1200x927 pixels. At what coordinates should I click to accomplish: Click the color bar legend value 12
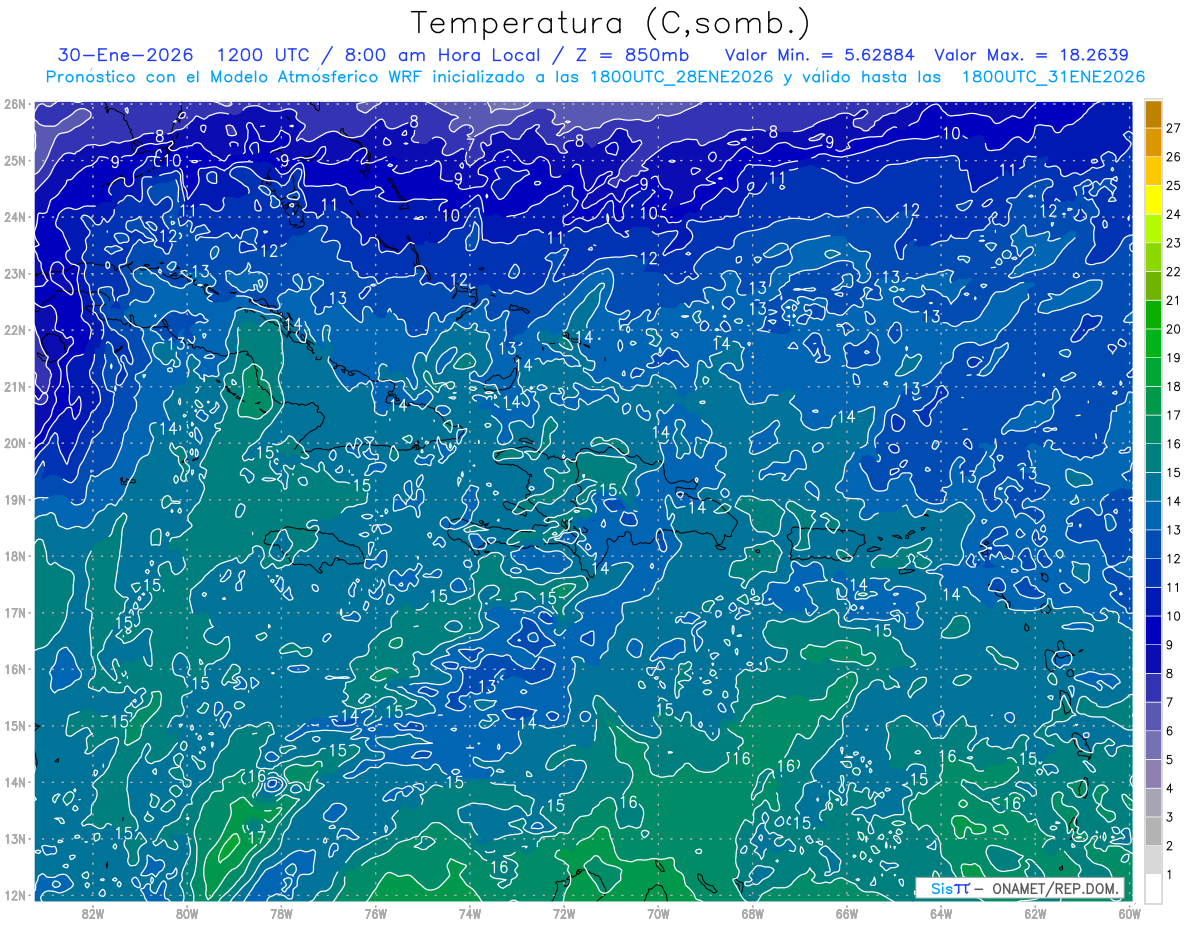pos(1174,558)
